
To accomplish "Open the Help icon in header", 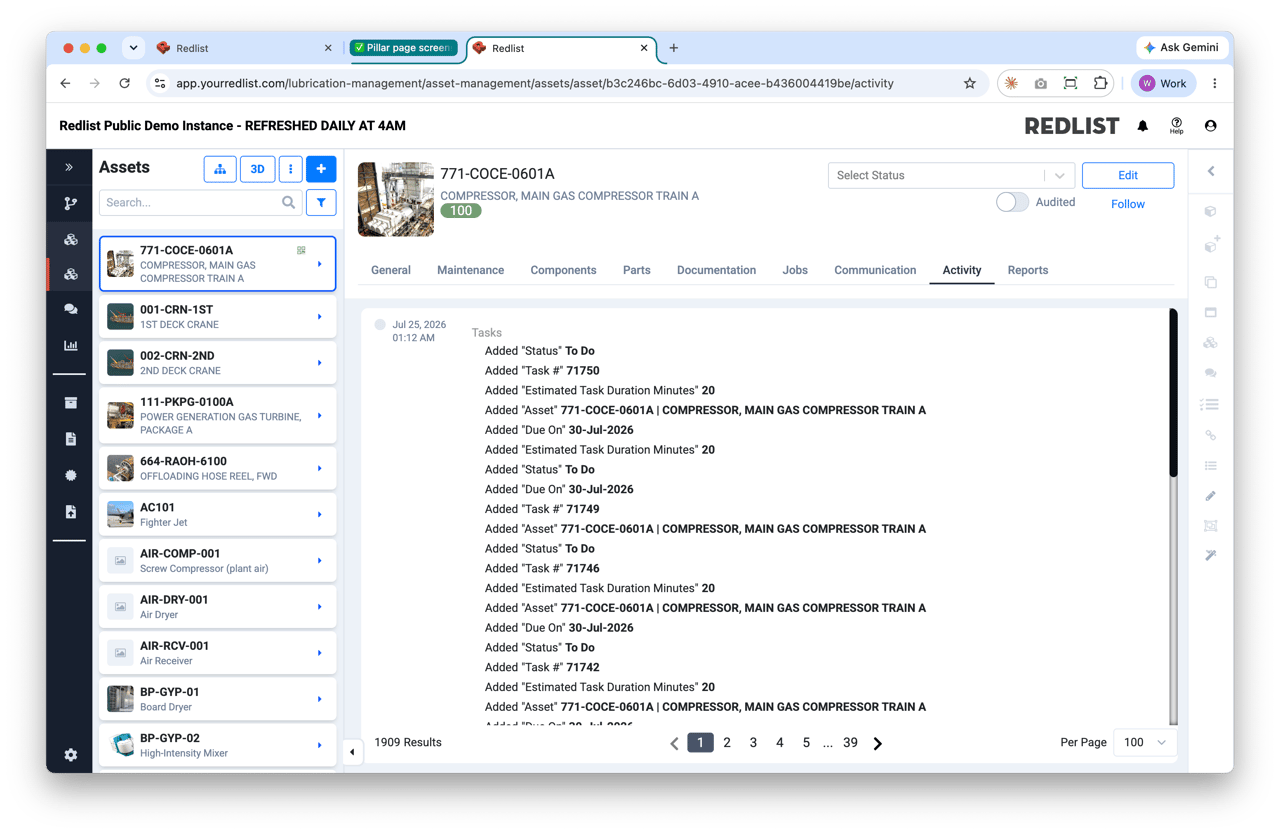I will tap(1176, 126).
